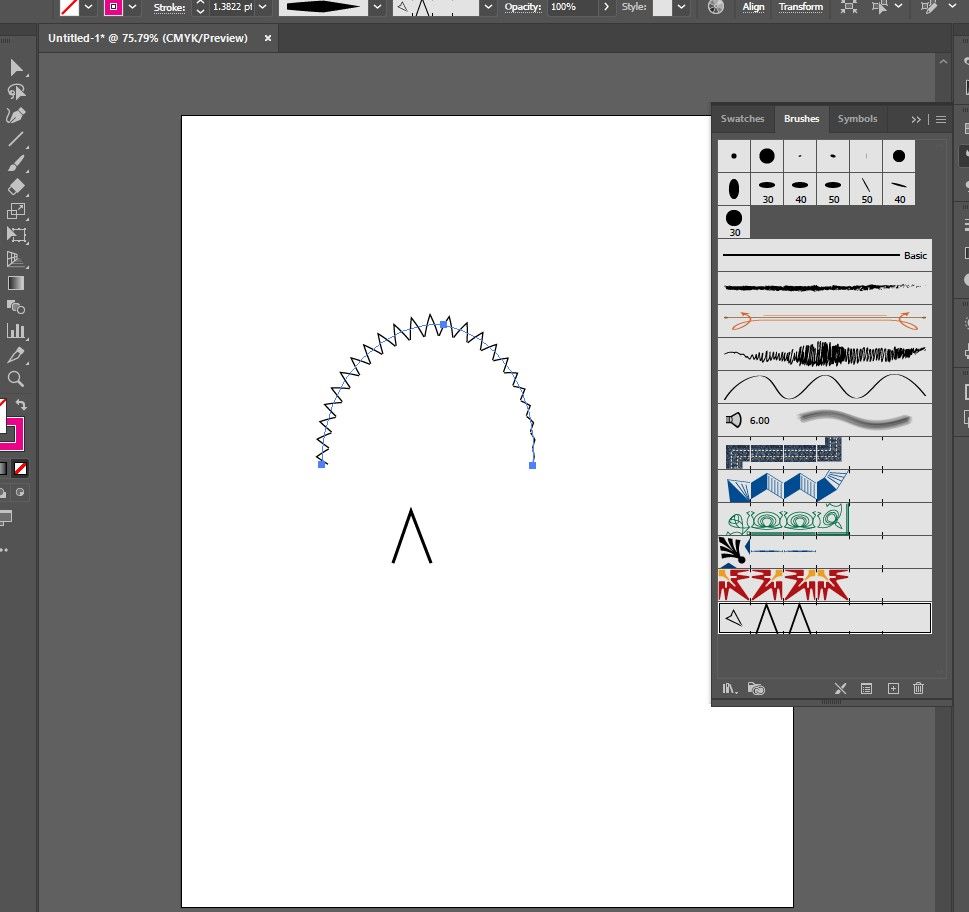
Task: Open the Opacity value dropdown
Action: 605,7
